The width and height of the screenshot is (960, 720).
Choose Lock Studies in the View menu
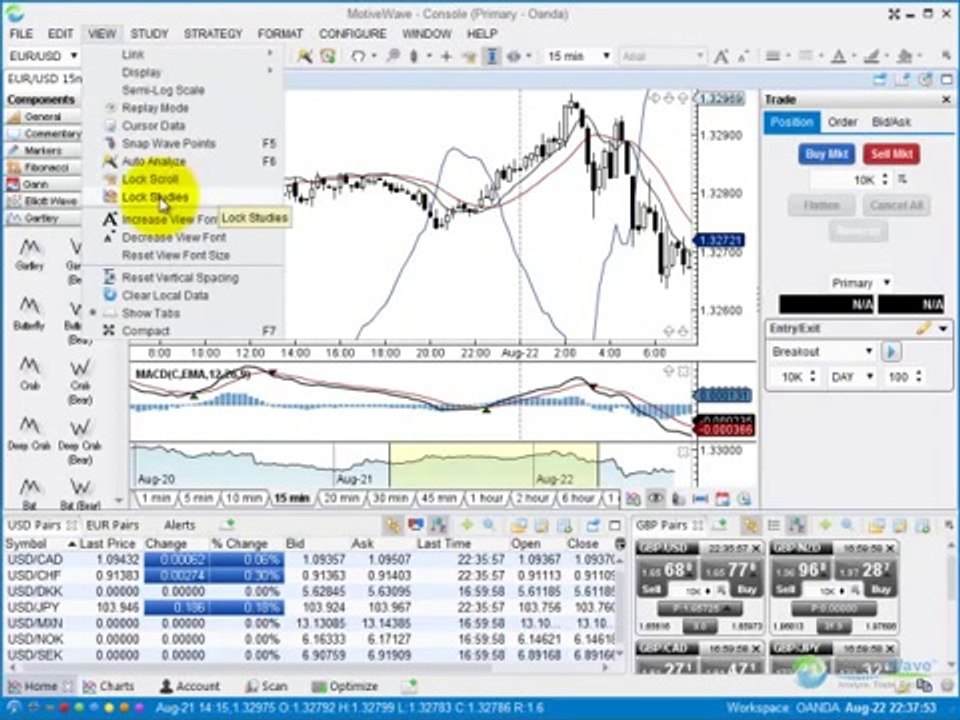coord(155,197)
